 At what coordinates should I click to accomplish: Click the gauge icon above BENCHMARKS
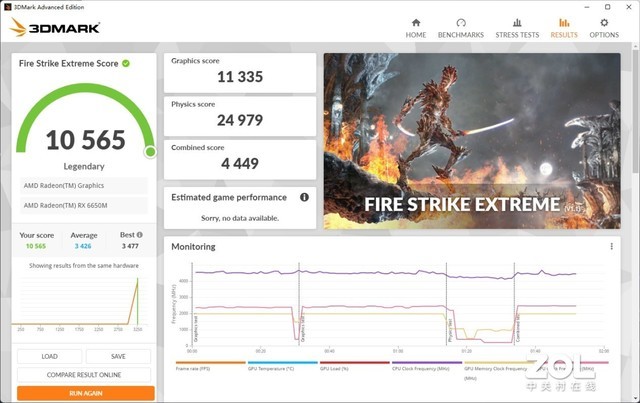click(x=461, y=22)
